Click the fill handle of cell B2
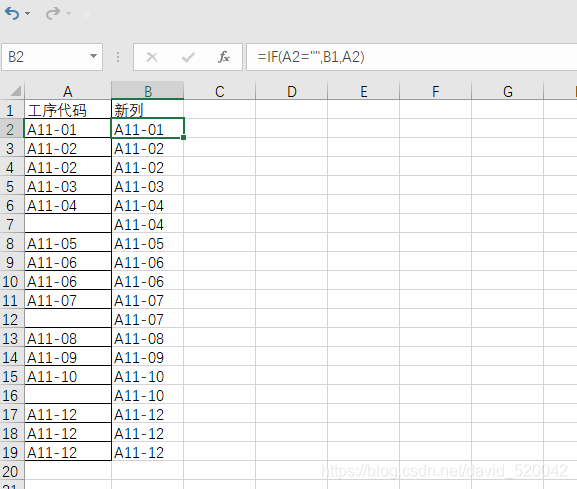 point(184,138)
